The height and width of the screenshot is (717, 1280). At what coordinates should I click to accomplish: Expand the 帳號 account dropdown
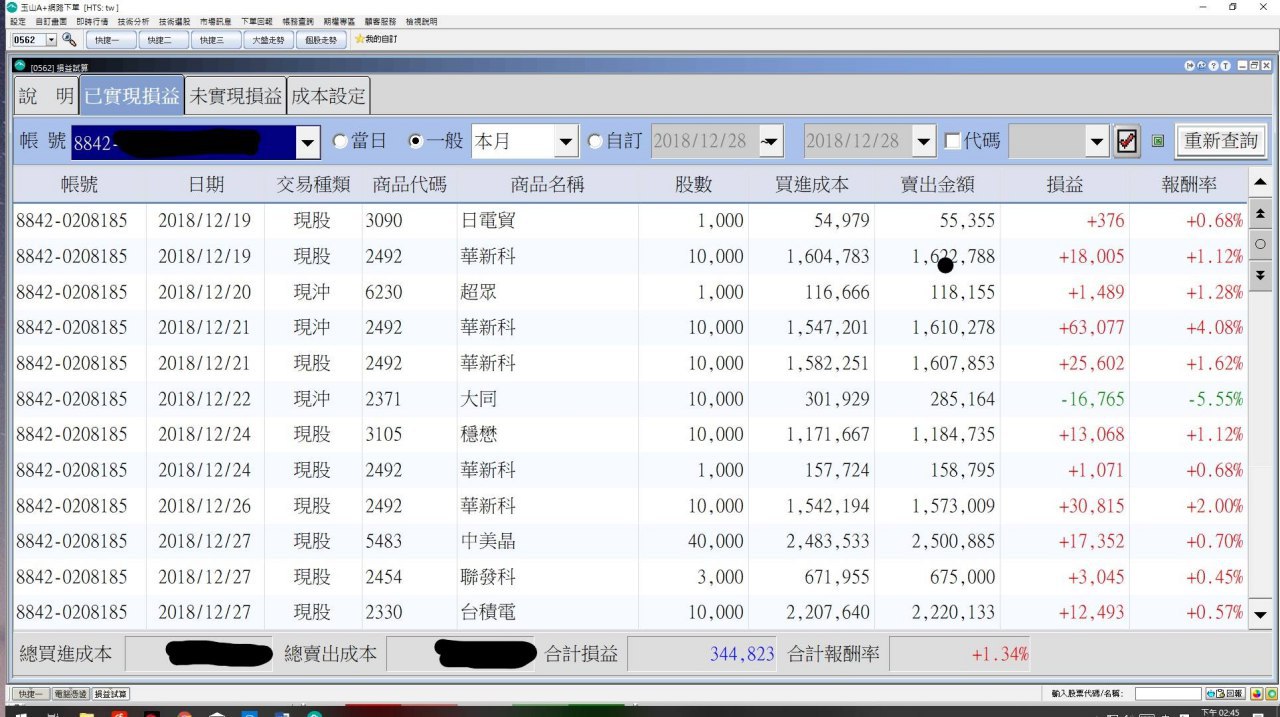[308, 142]
